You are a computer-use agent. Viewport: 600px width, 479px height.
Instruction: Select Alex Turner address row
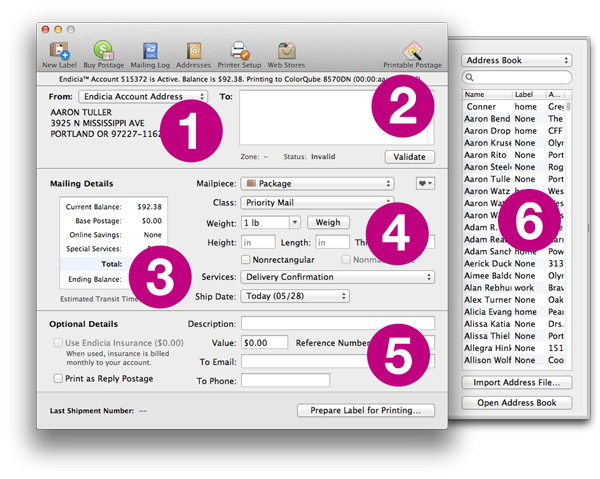(514, 300)
